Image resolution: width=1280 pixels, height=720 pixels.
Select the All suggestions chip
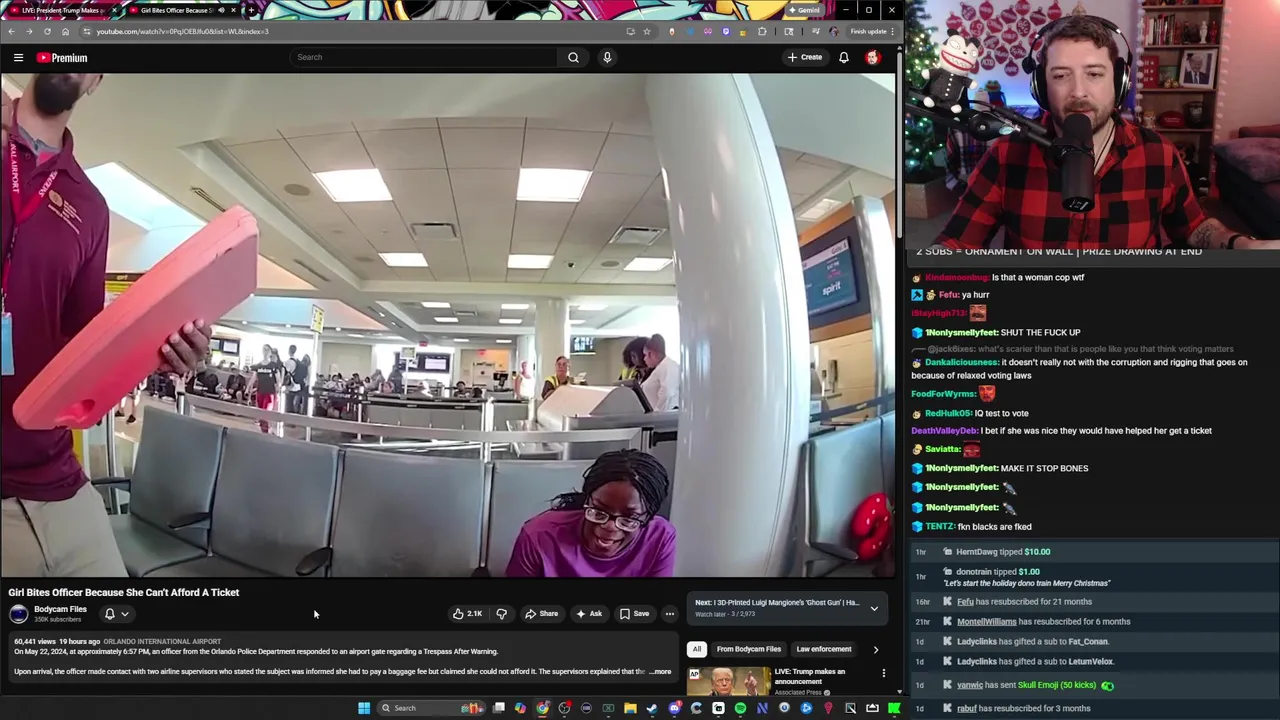pos(697,649)
